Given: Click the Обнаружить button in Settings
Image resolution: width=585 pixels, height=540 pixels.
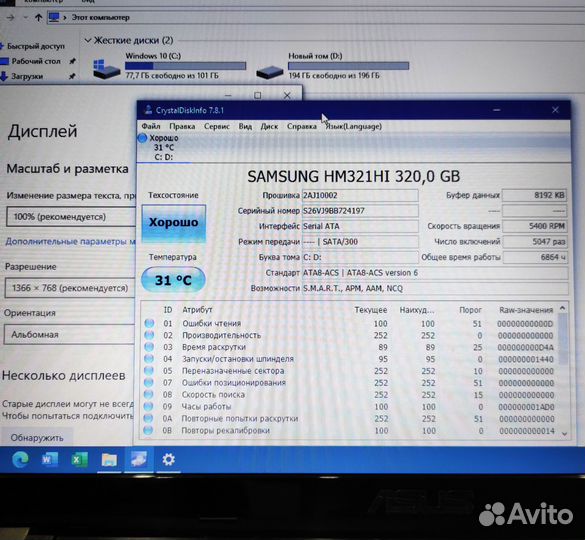Looking at the screenshot, I should [x=37, y=437].
